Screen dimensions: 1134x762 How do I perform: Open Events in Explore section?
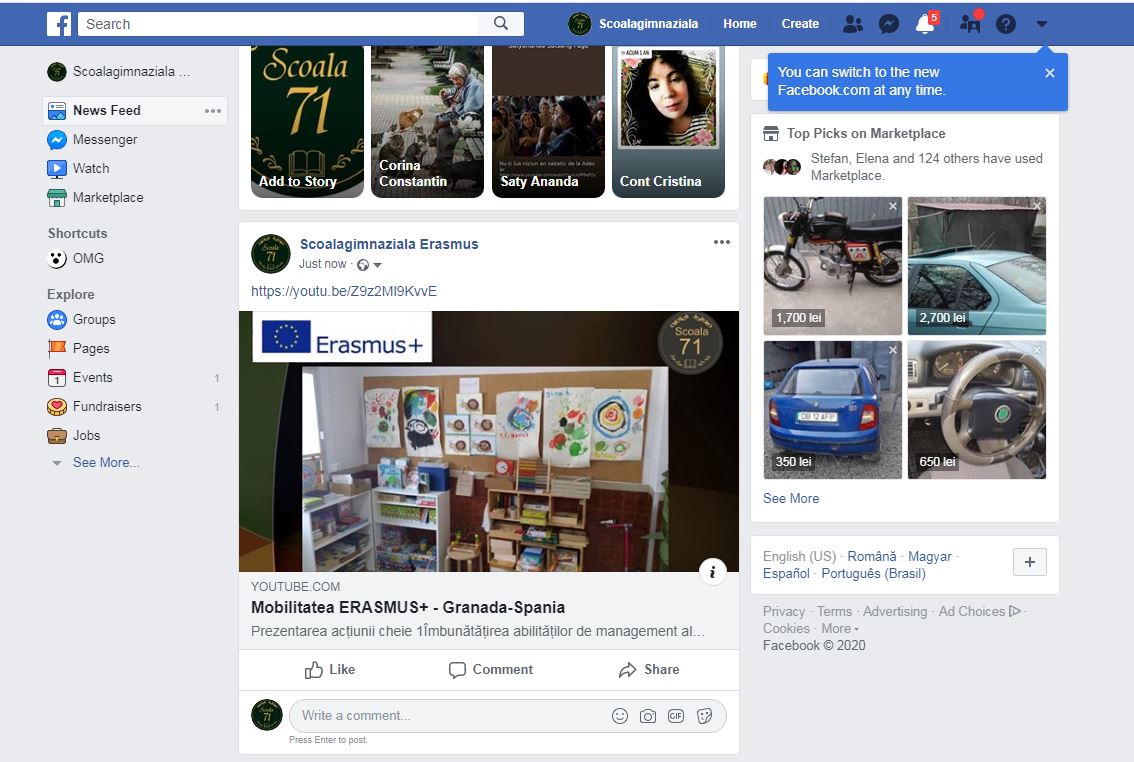(80, 377)
